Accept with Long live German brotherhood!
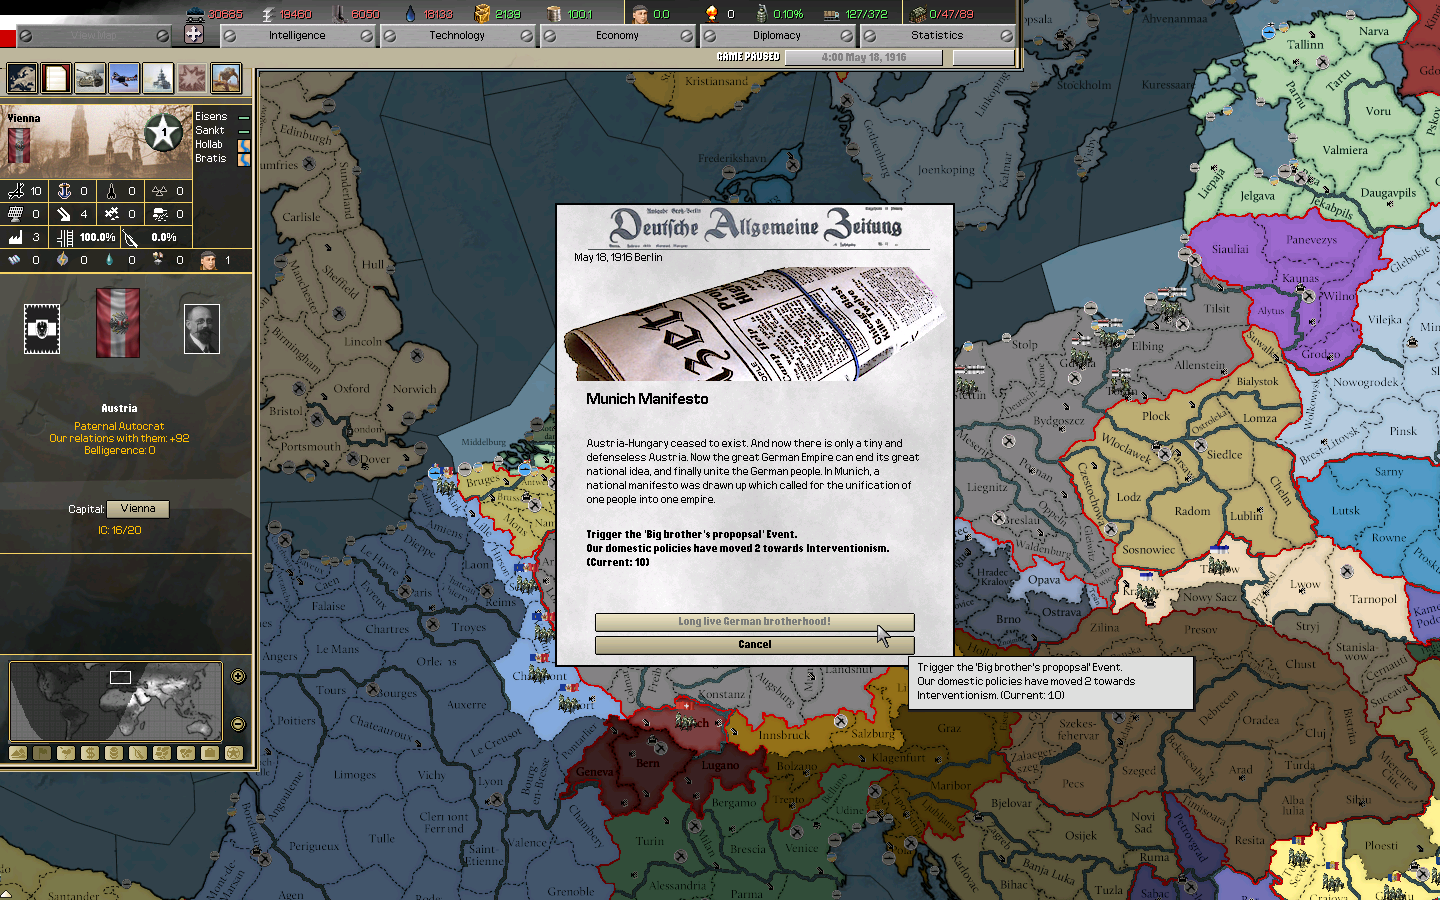The width and height of the screenshot is (1440, 900). click(x=755, y=622)
